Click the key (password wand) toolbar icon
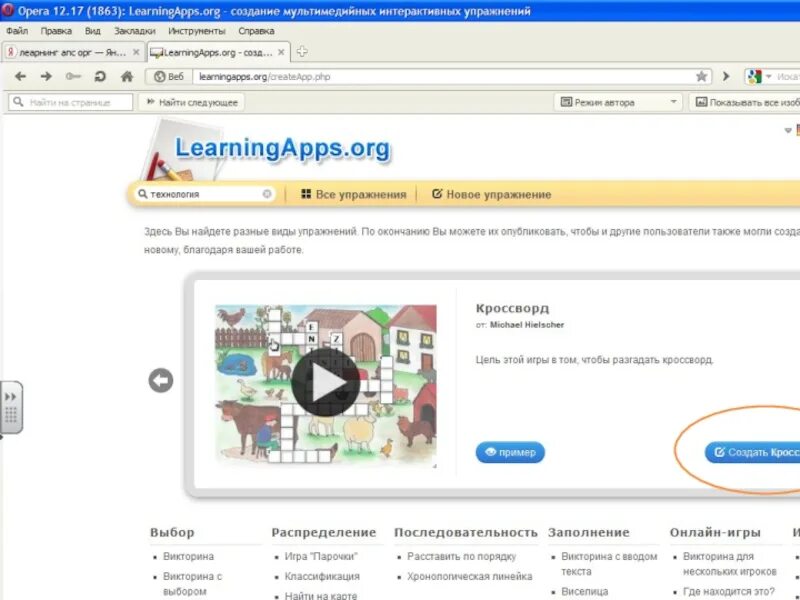 point(73,77)
